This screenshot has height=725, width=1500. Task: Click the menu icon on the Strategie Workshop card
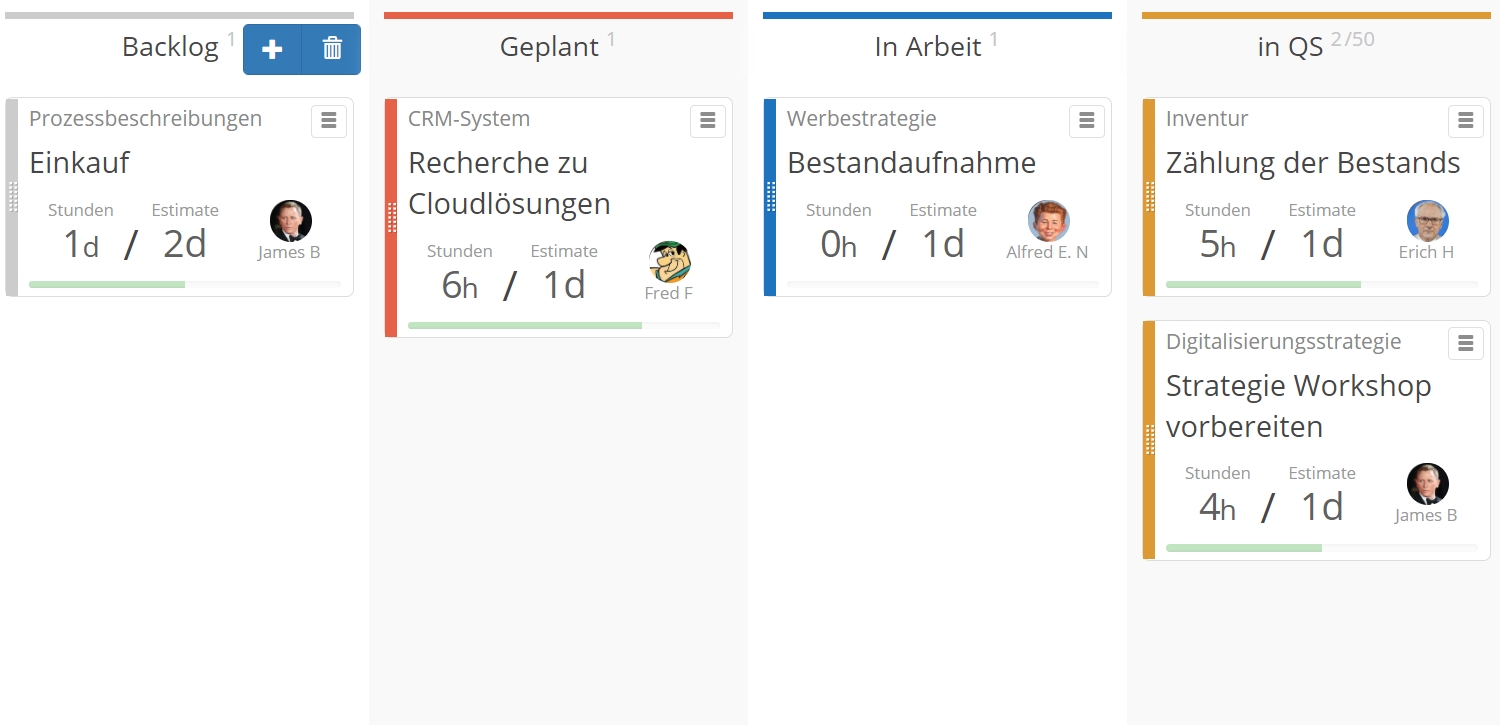(1466, 344)
